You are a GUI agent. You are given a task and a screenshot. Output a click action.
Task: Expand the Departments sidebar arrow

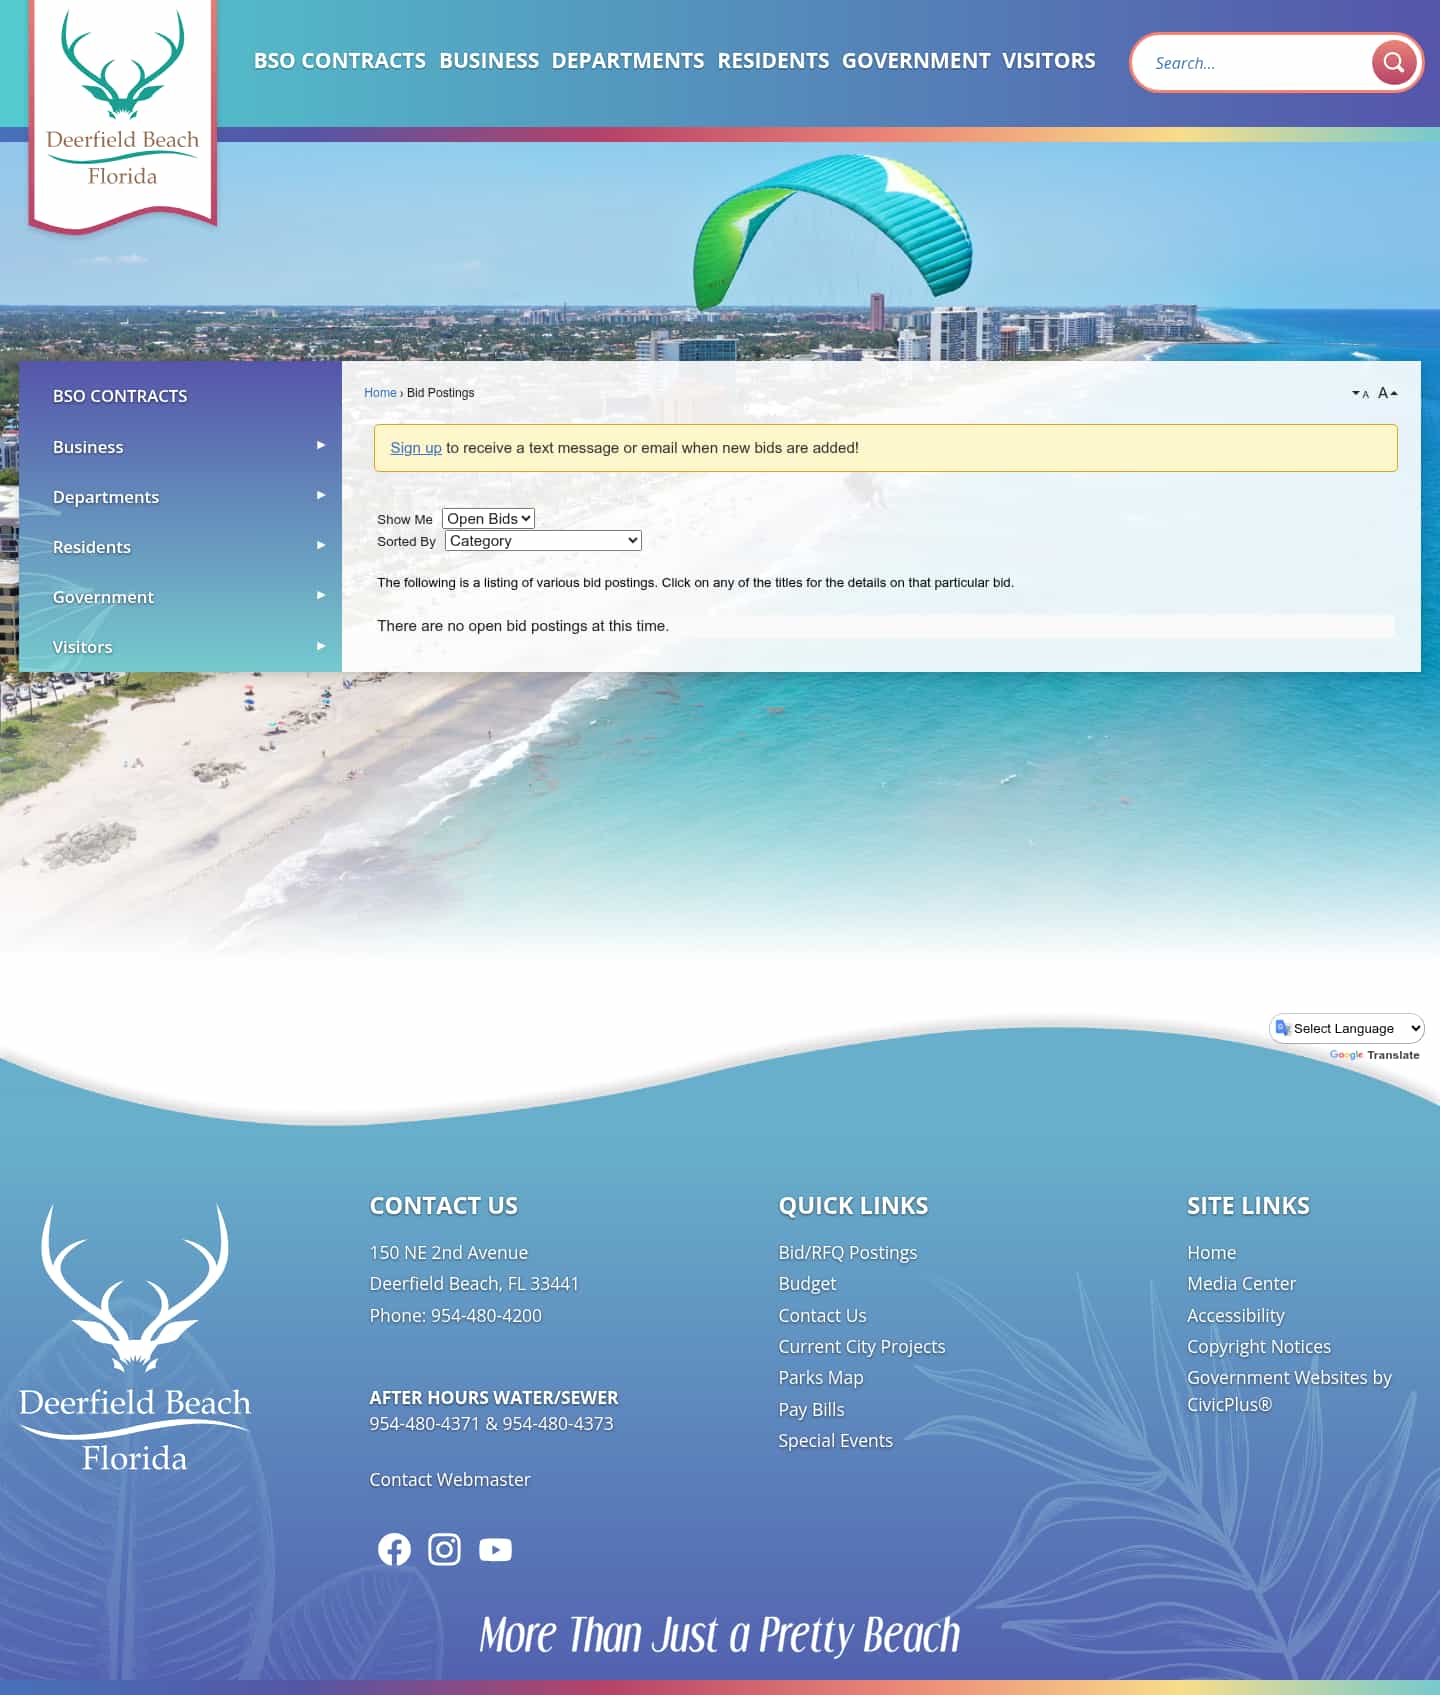tap(321, 495)
